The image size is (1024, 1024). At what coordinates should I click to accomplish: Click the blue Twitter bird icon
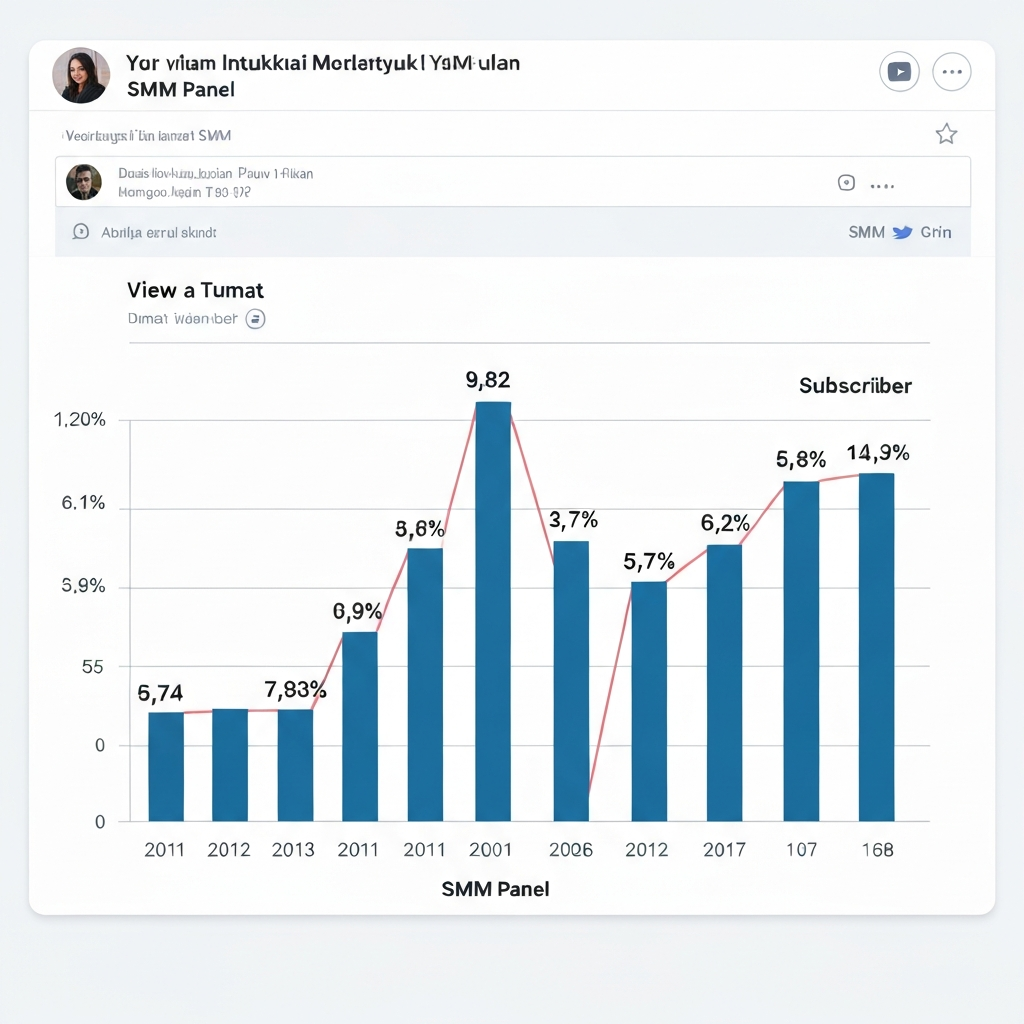coord(902,232)
